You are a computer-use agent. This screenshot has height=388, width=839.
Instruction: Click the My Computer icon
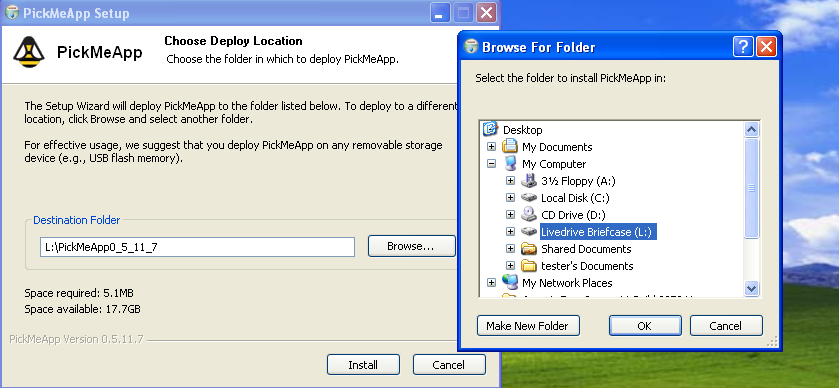coord(510,164)
